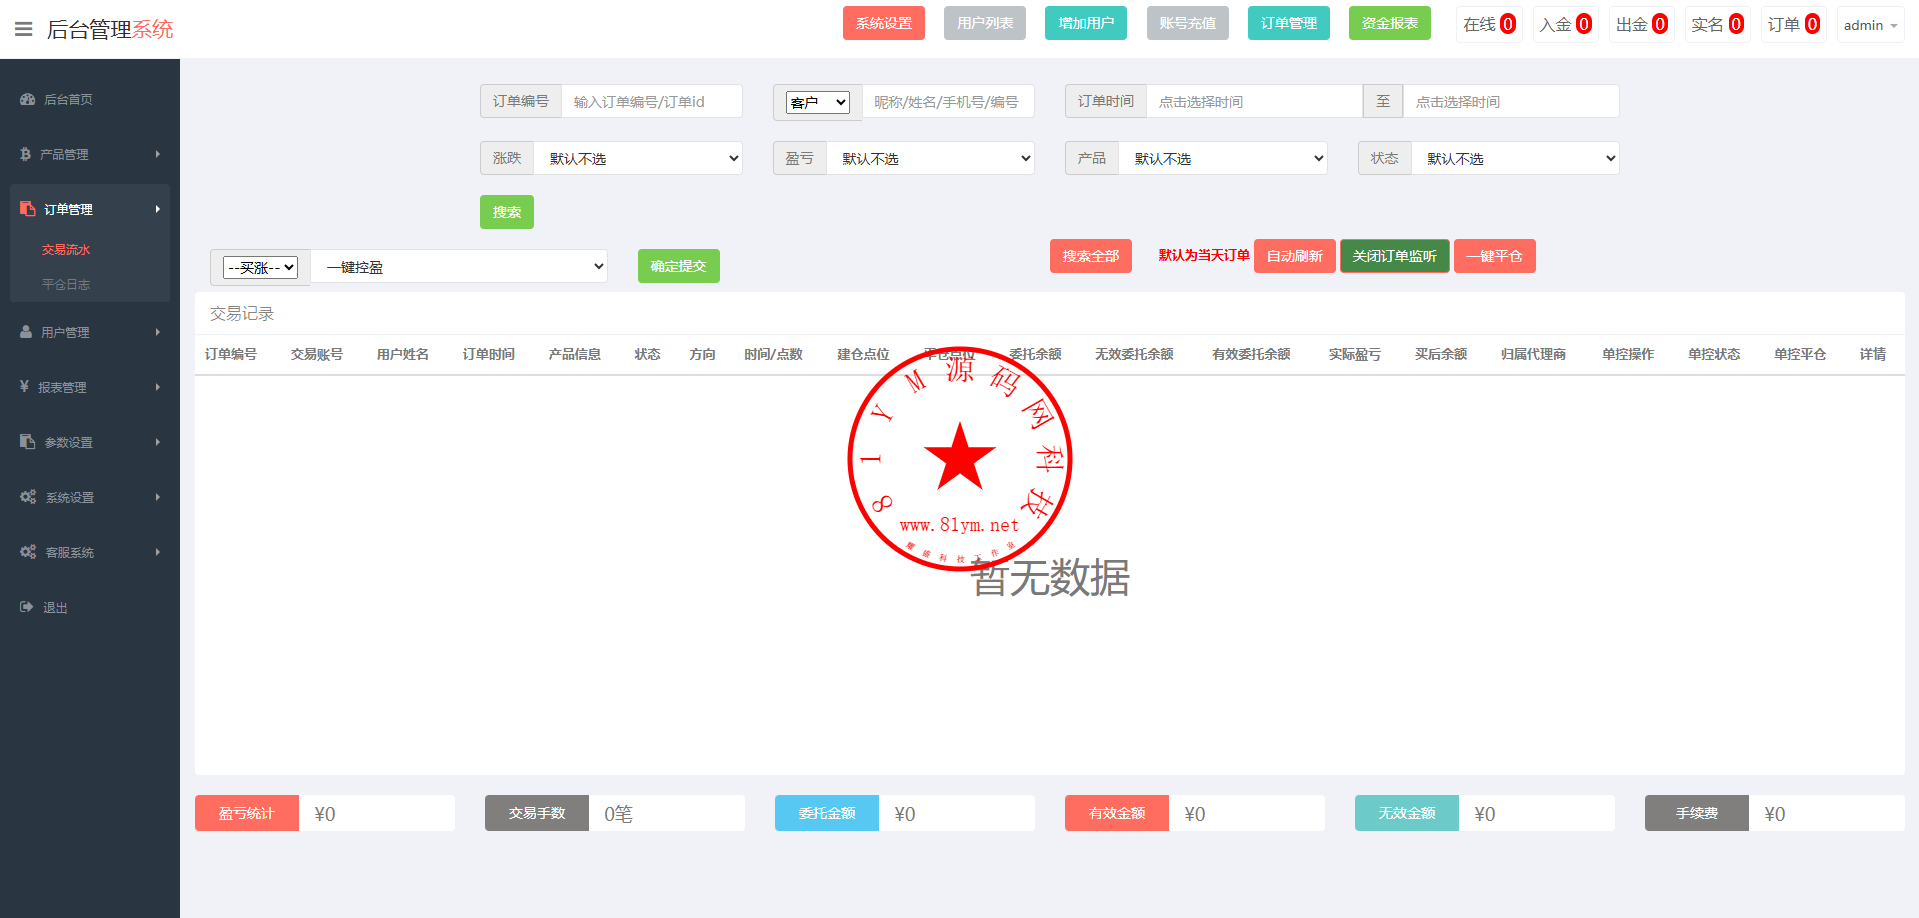Open the 一键控盈 dropdown

tap(459, 266)
